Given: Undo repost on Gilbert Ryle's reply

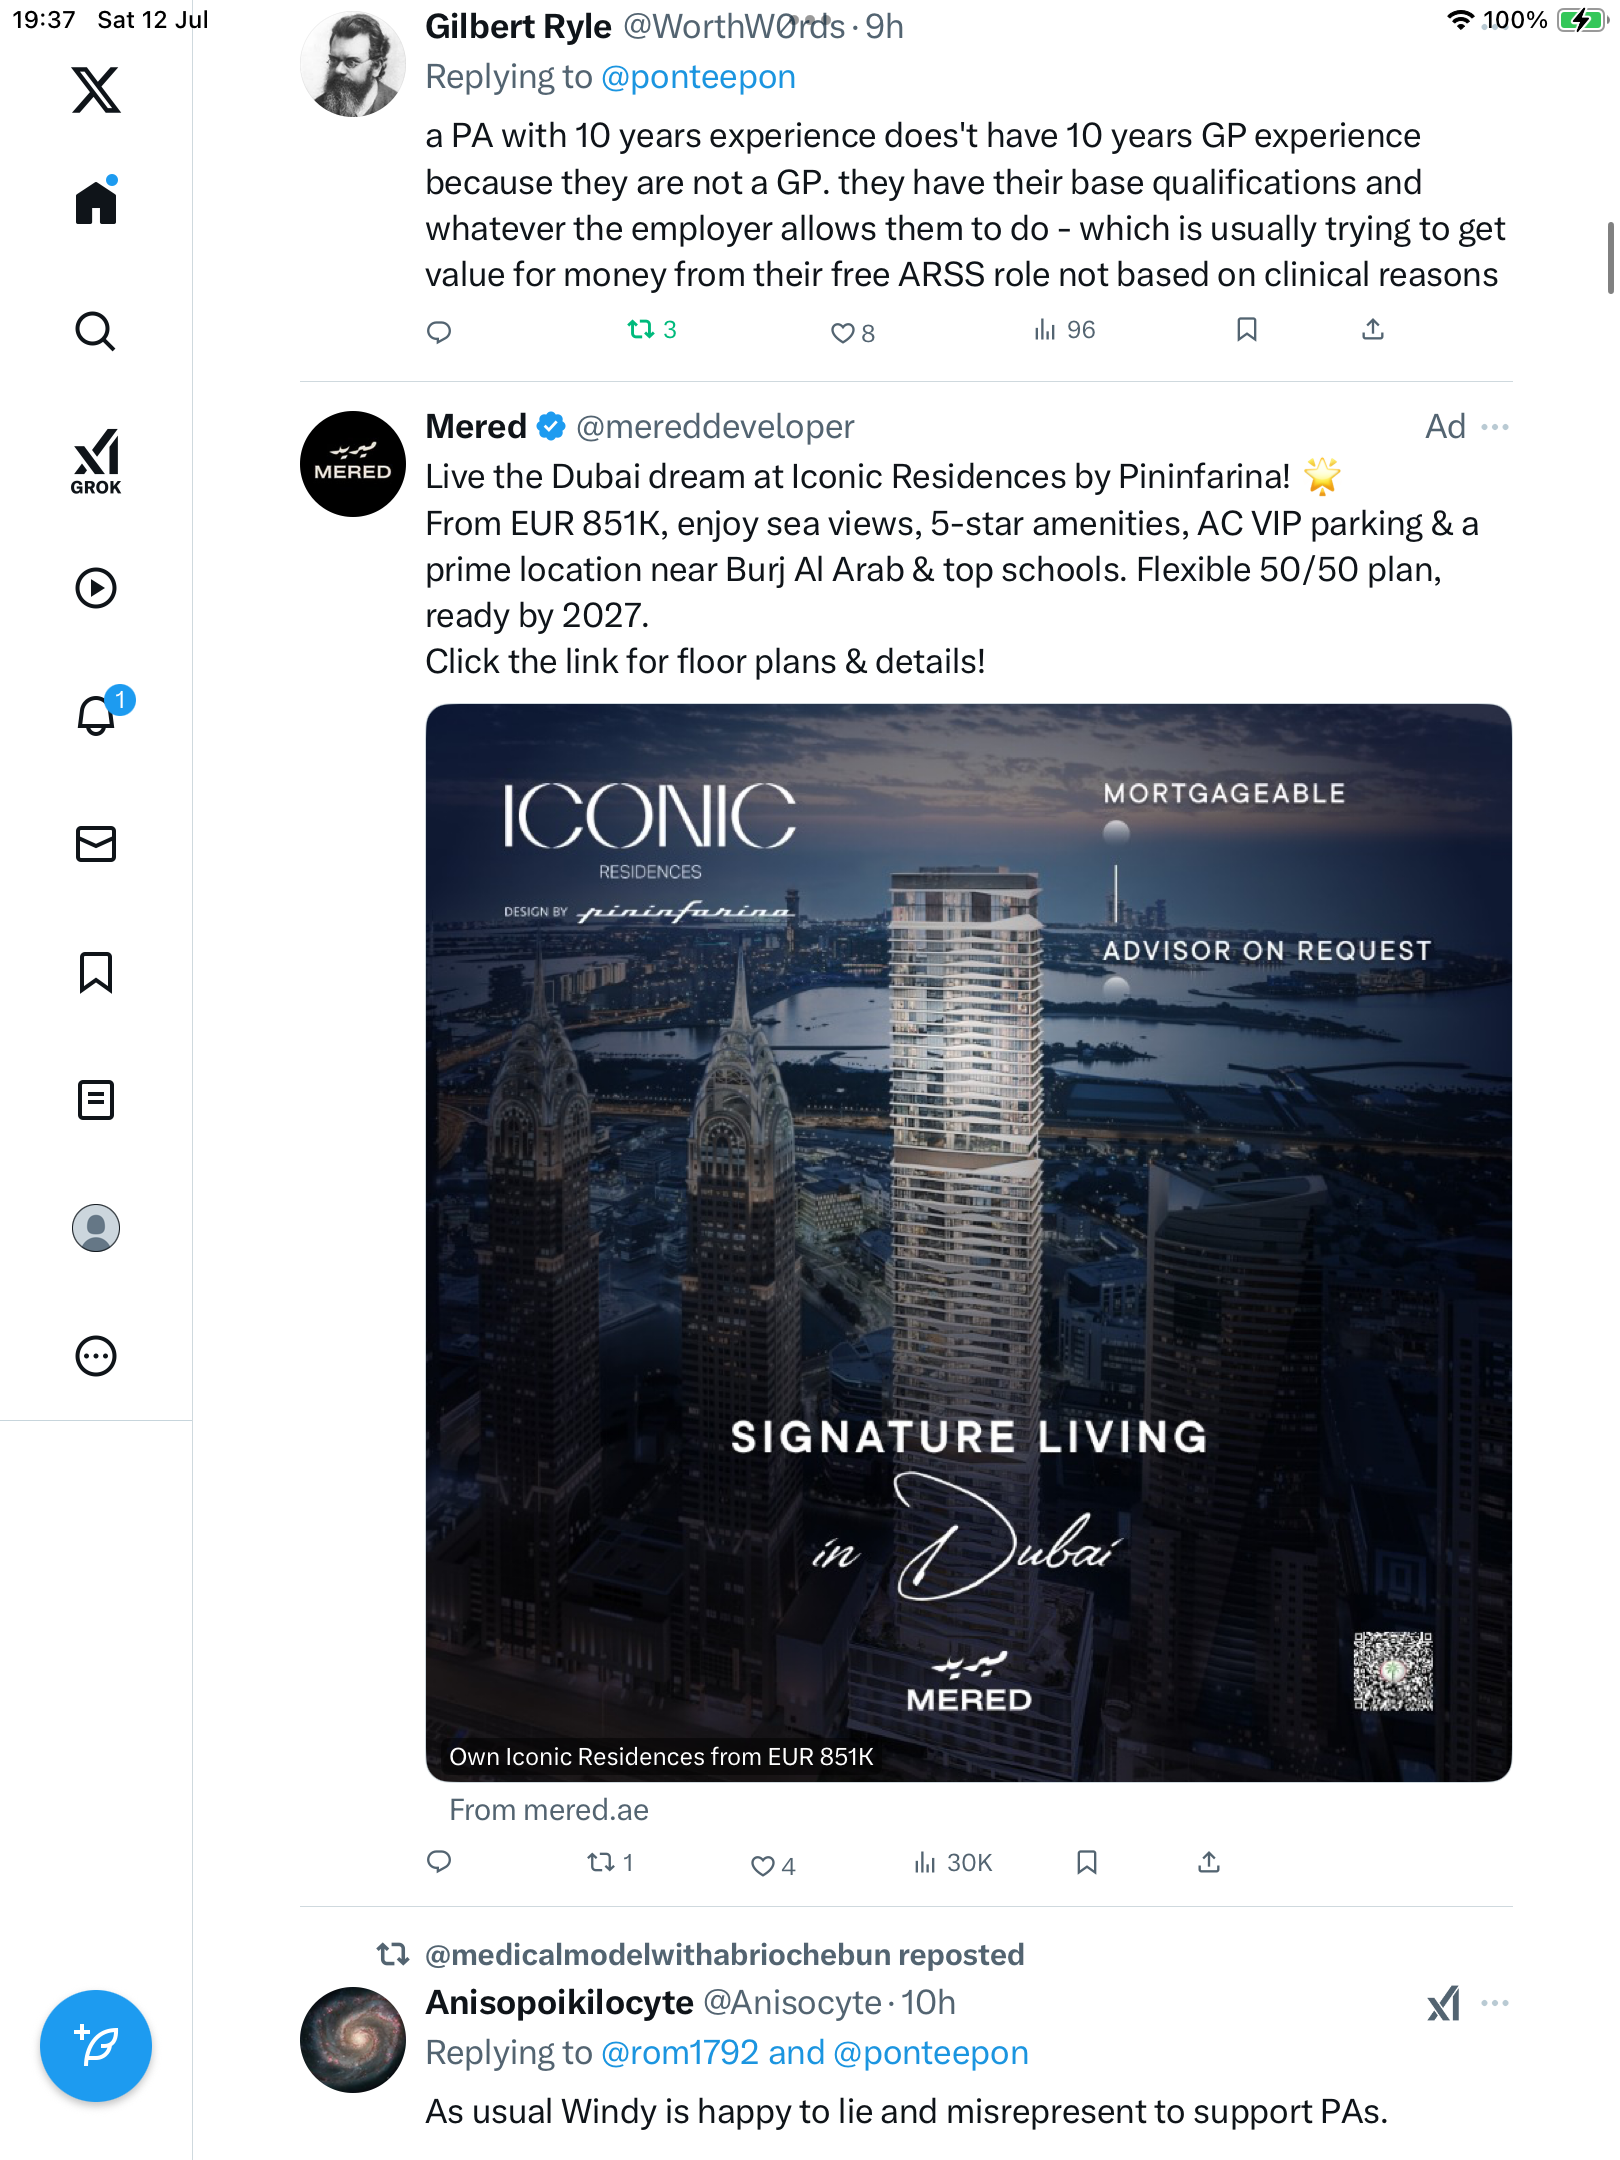Looking at the screenshot, I should click(x=651, y=329).
